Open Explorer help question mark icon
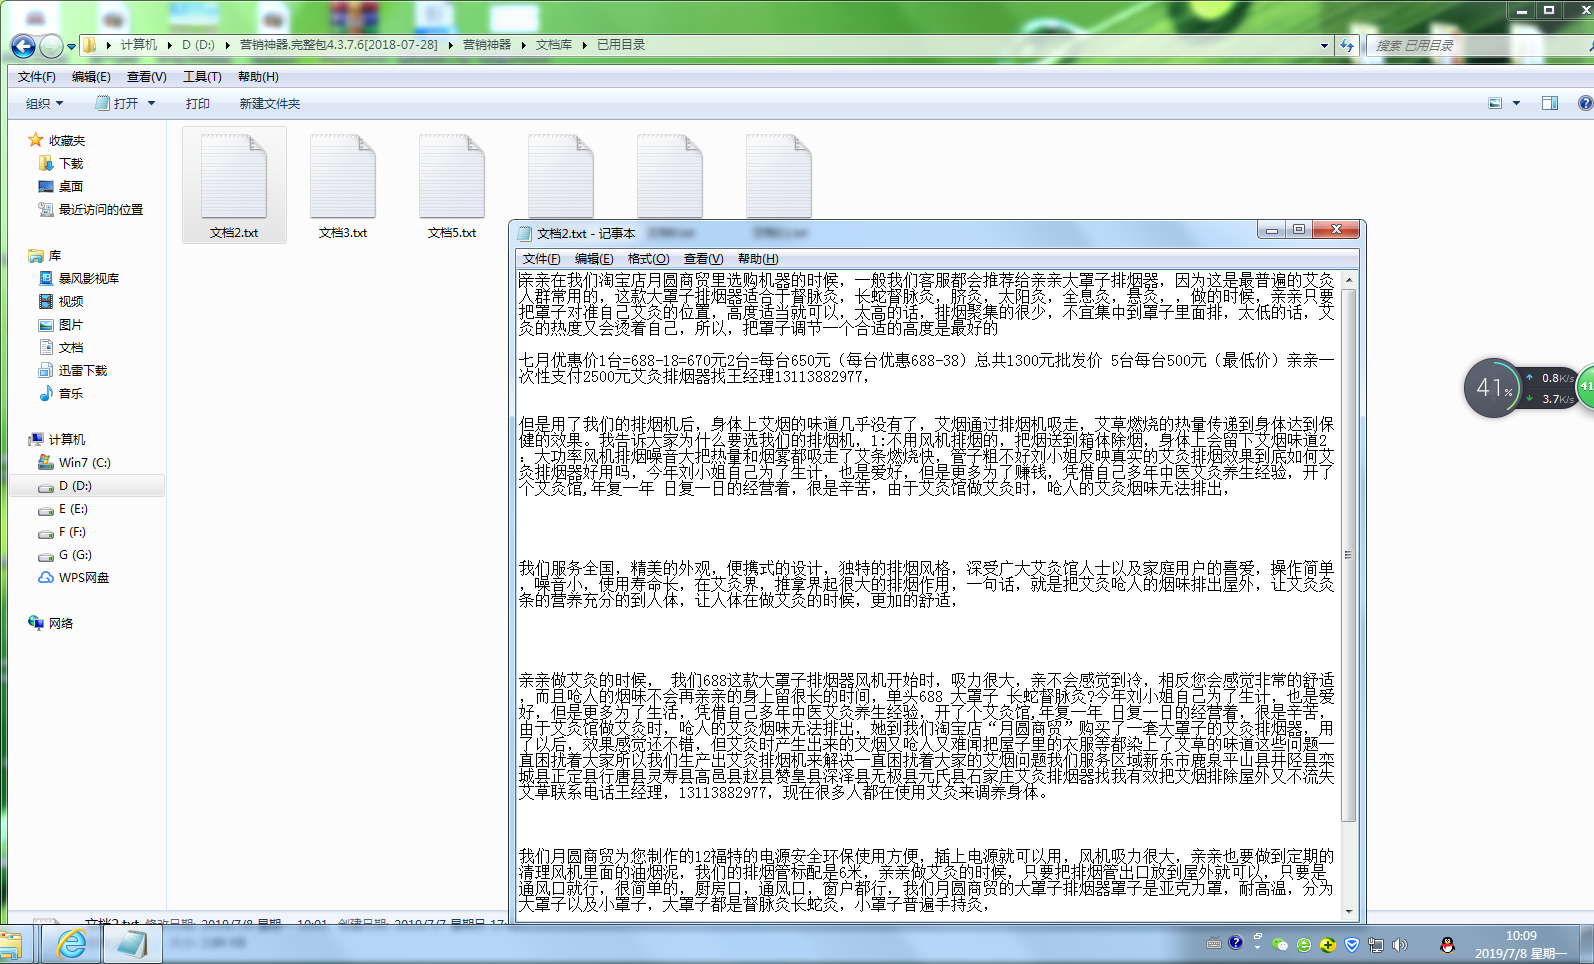 pyautogui.click(x=1585, y=103)
